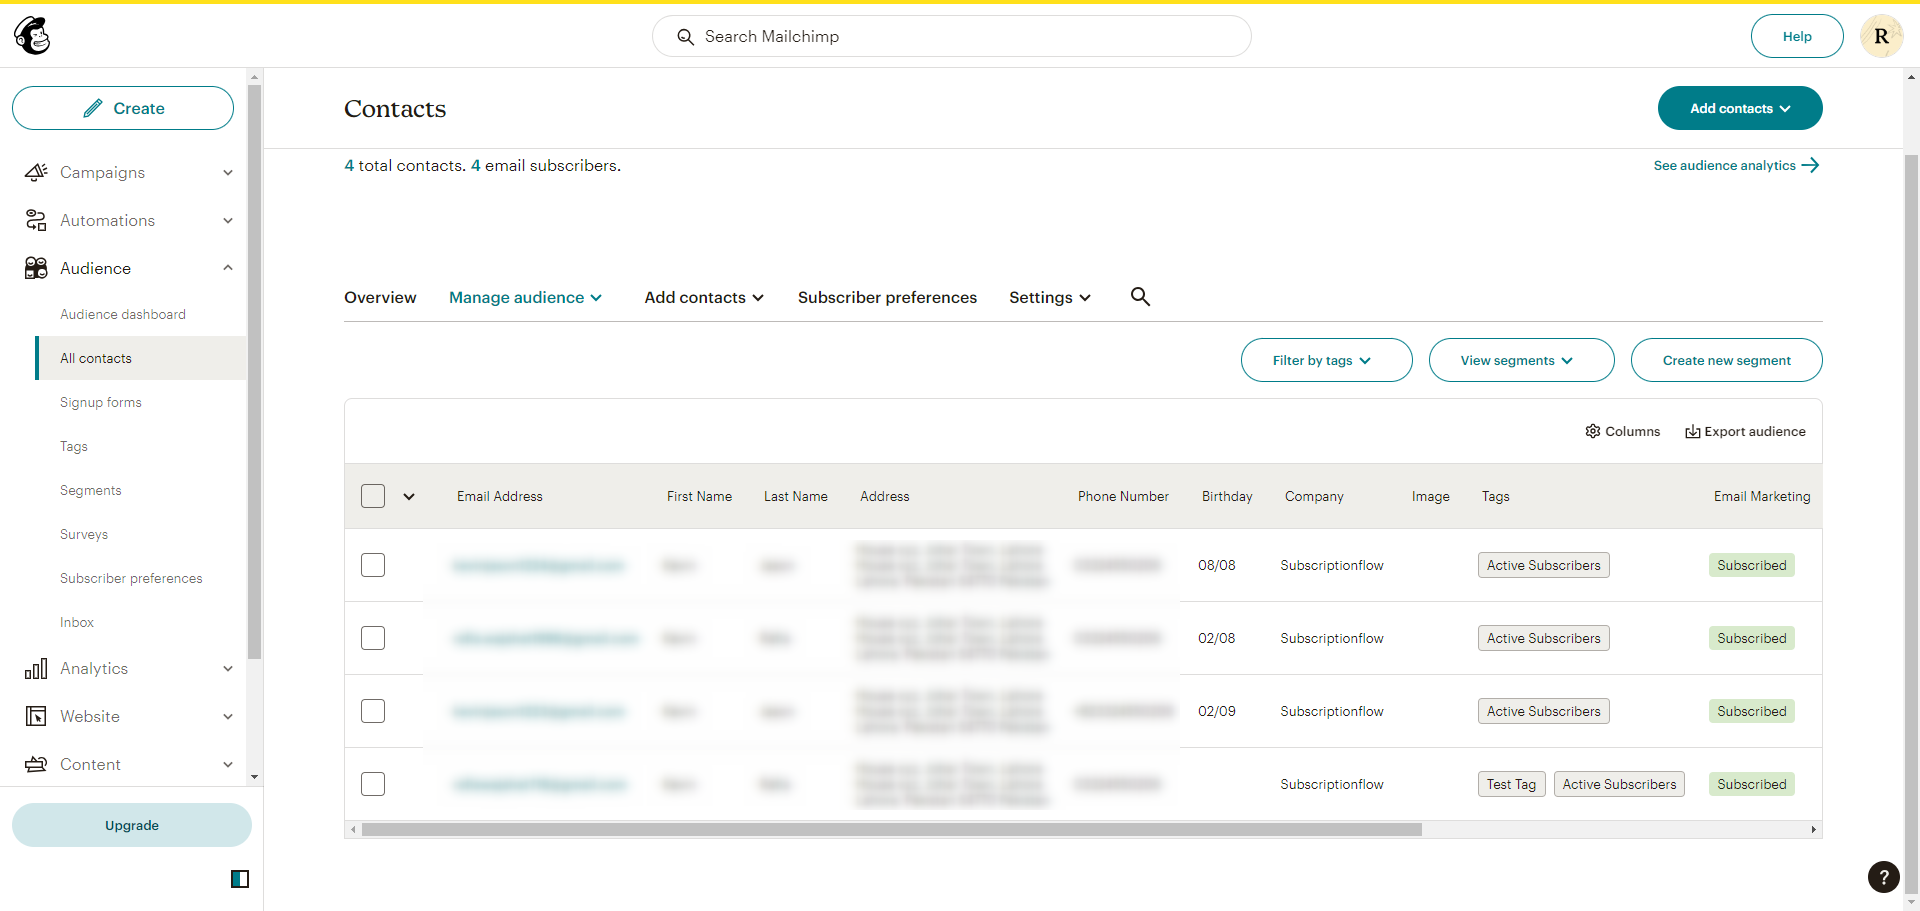
Task: Check the first contact row checkbox
Action: tap(373, 565)
